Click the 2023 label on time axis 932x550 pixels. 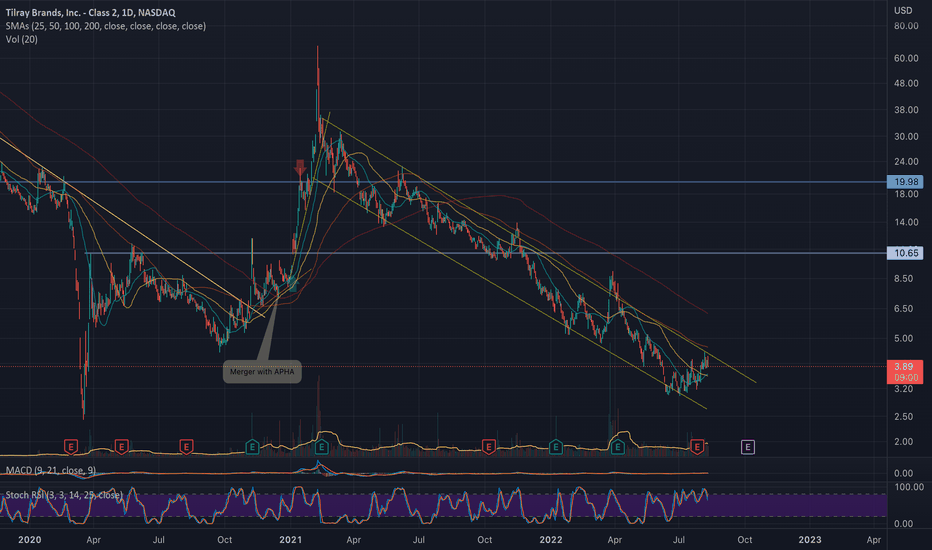click(x=810, y=540)
